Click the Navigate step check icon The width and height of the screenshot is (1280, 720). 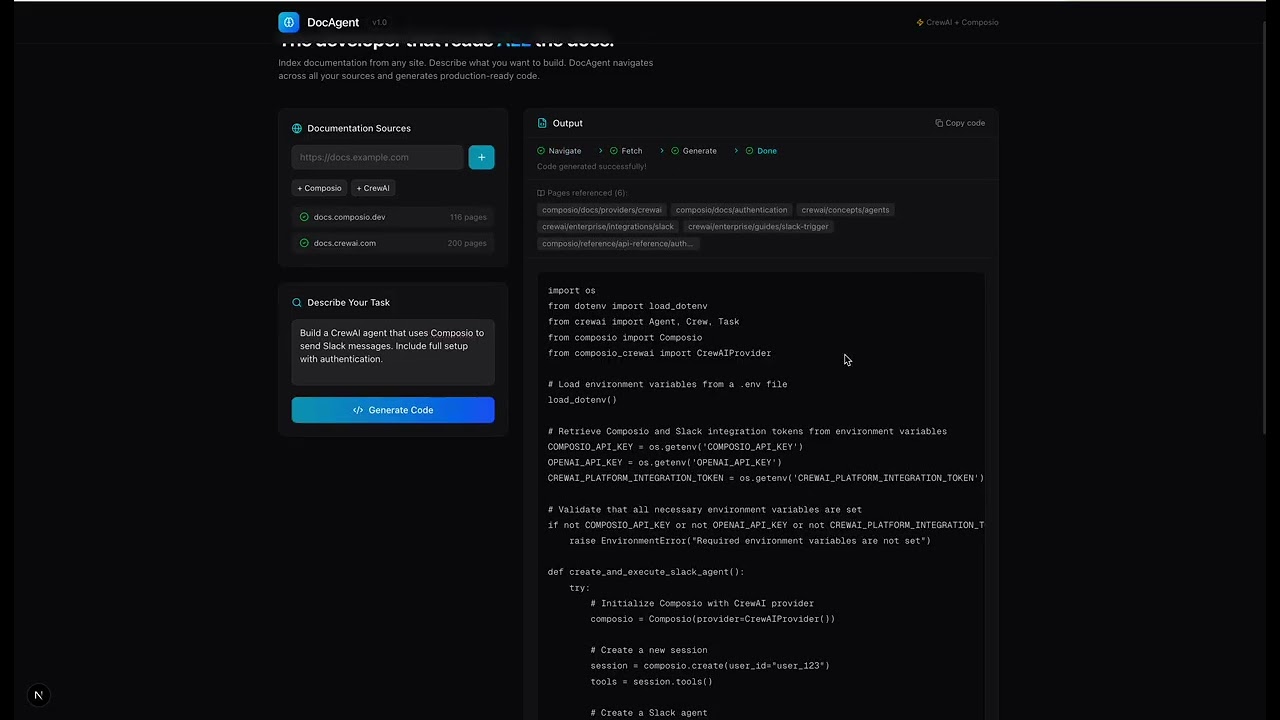[x=541, y=151]
